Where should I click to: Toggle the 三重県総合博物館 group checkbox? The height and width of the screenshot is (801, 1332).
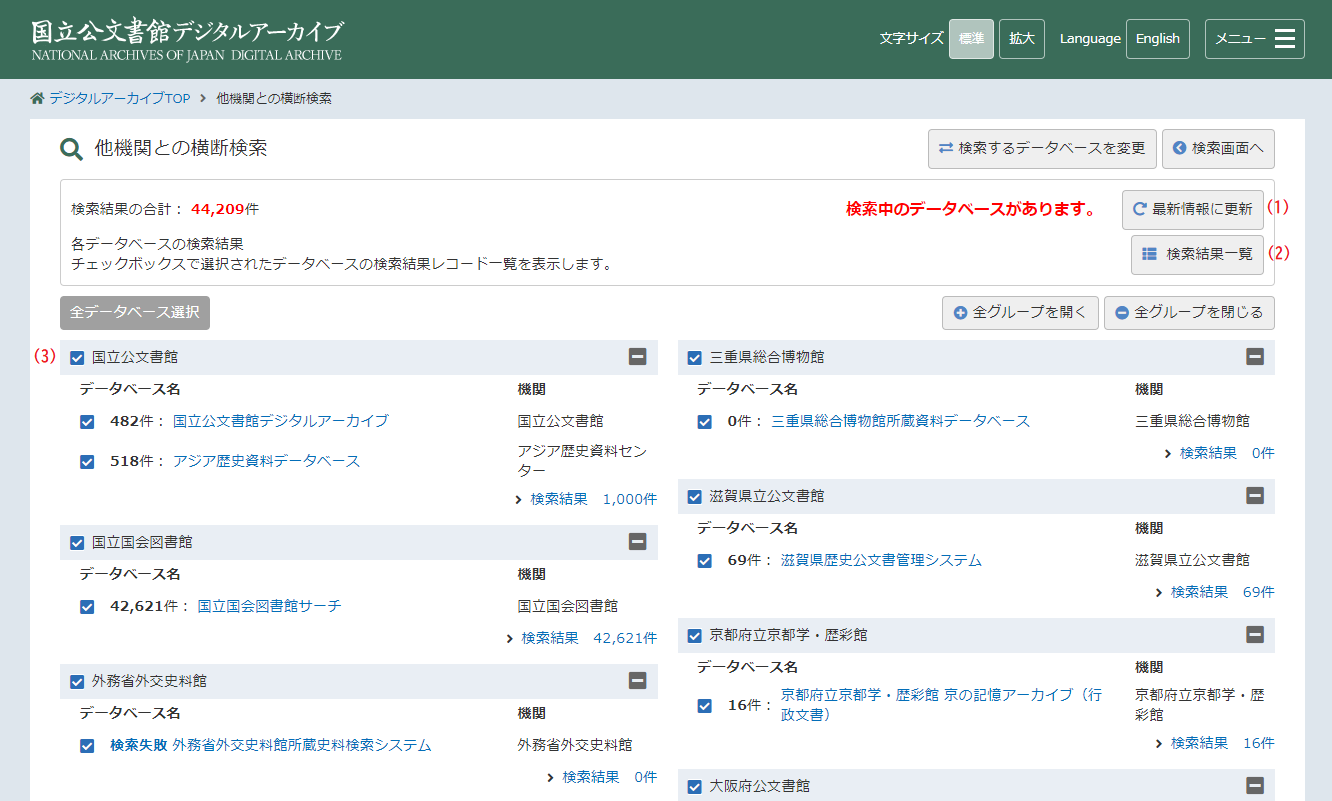click(x=695, y=357)
